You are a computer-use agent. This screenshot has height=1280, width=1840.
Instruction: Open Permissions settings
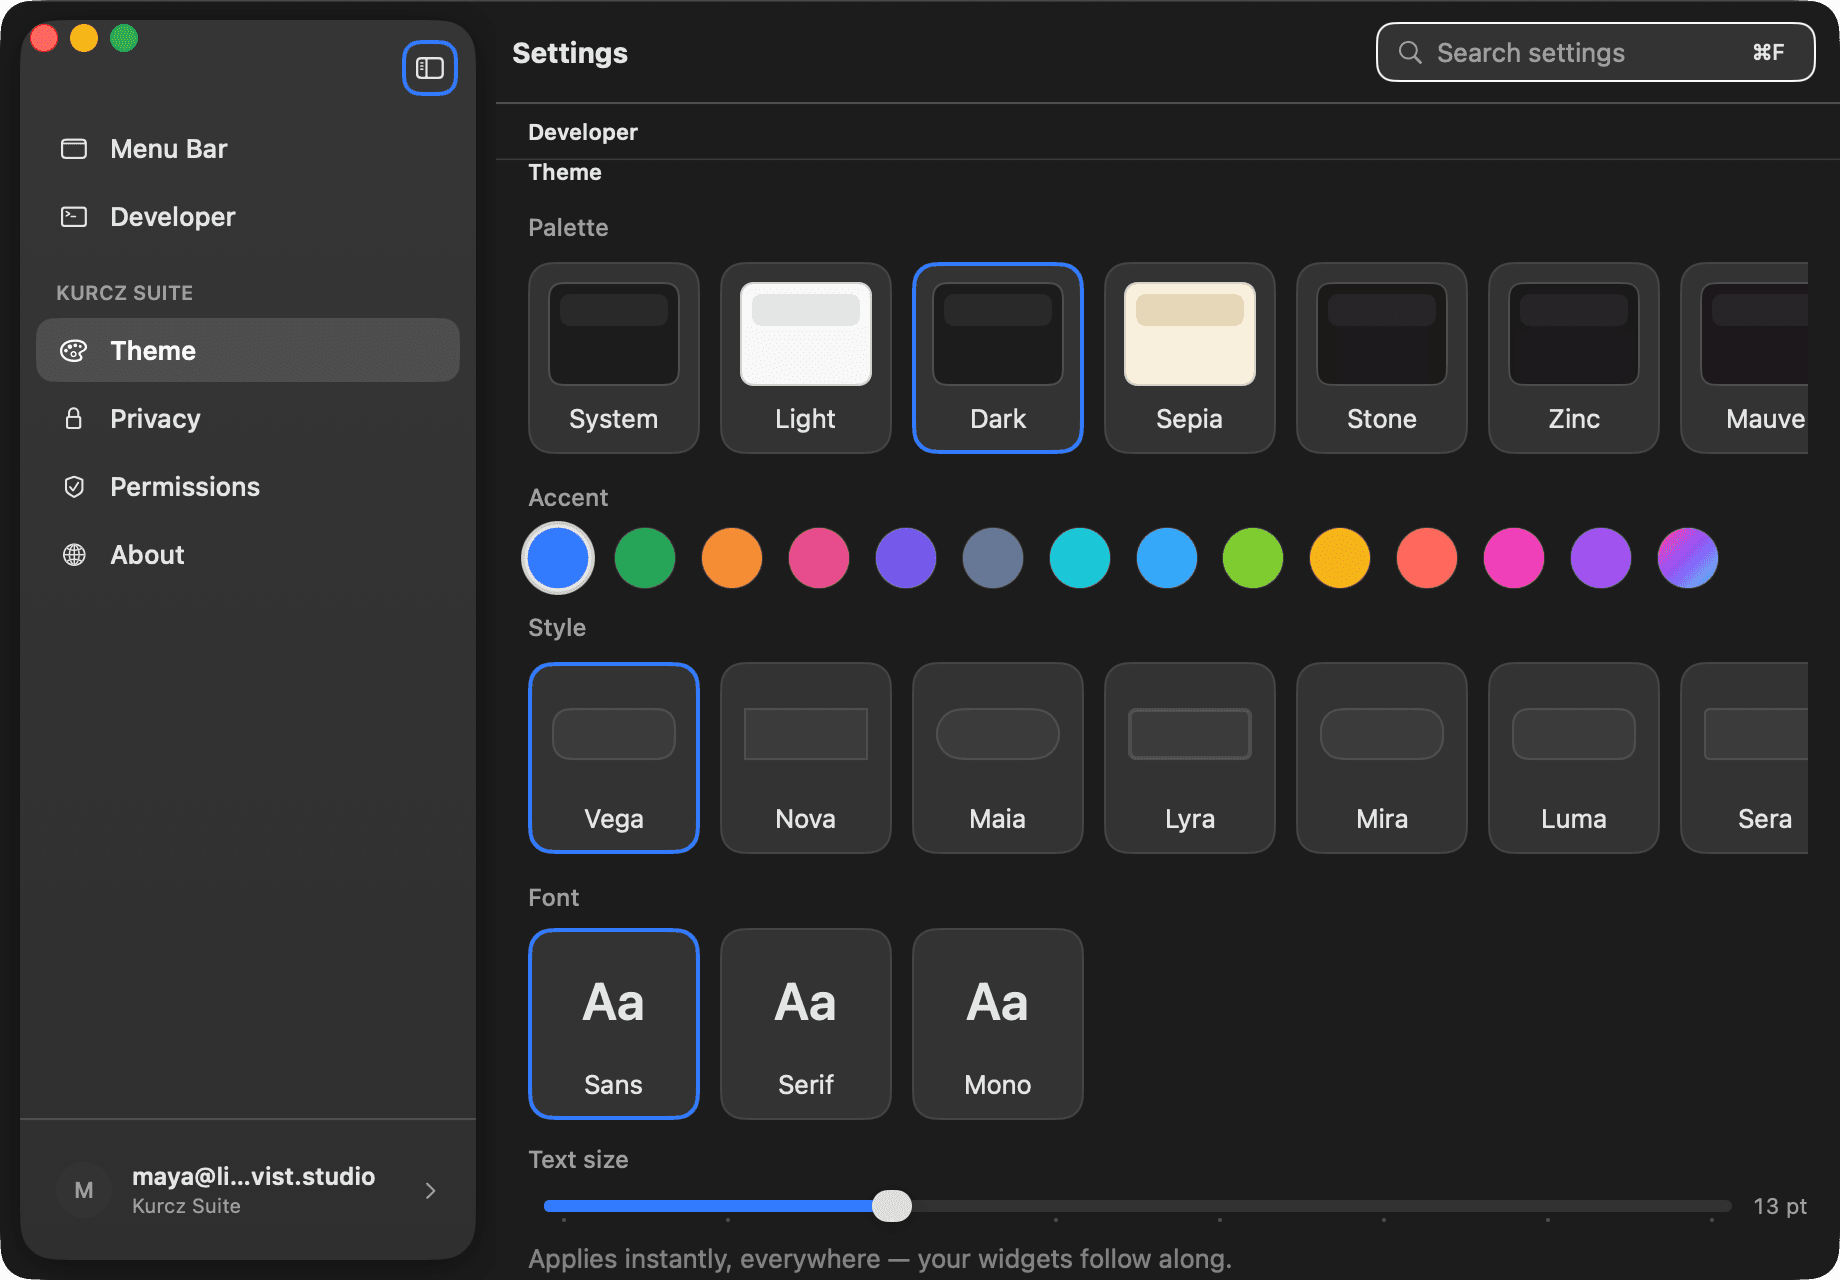pyautogui.click(x=248, y=487)
